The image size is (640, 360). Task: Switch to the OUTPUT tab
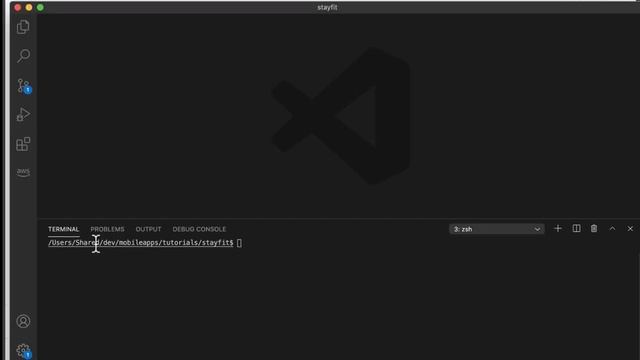(148, 229)
